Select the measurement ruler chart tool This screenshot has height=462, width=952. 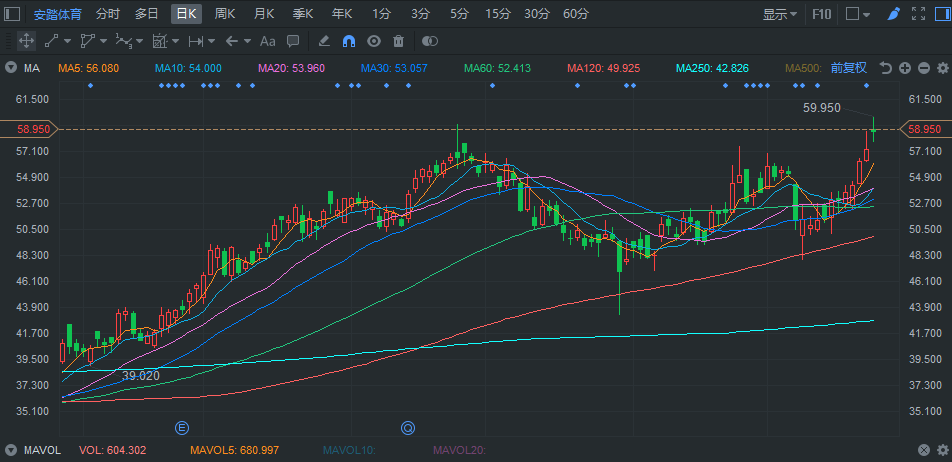point(160,41)
